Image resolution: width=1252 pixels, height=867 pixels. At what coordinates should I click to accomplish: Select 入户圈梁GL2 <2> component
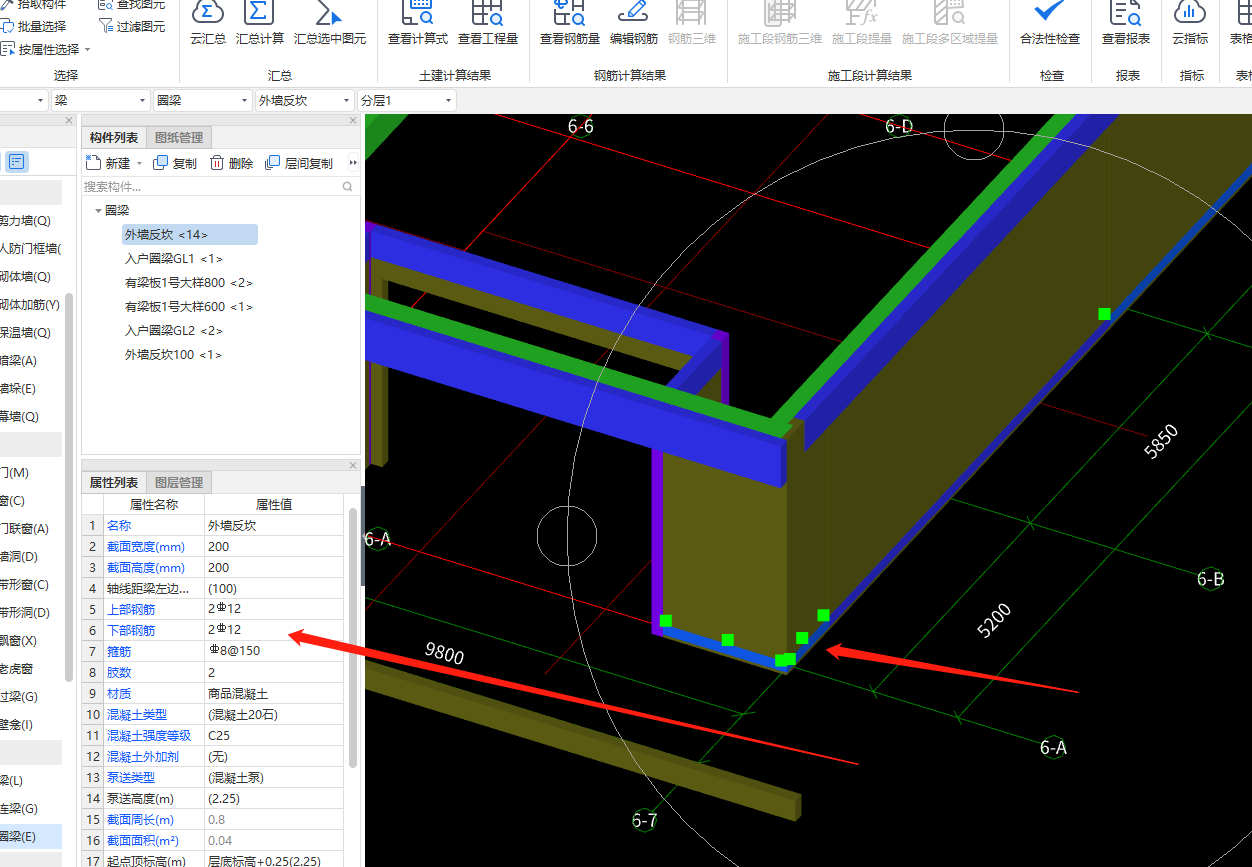pos(173,331)
